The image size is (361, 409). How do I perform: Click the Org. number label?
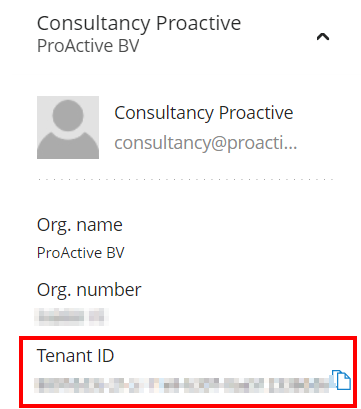click(x=89, y=290)
